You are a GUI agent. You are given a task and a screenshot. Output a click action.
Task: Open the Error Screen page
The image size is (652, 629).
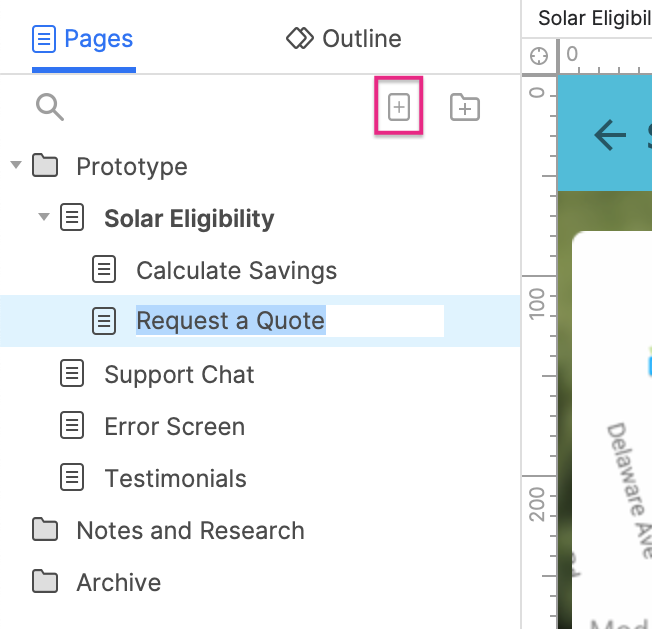tap(174, 426)
